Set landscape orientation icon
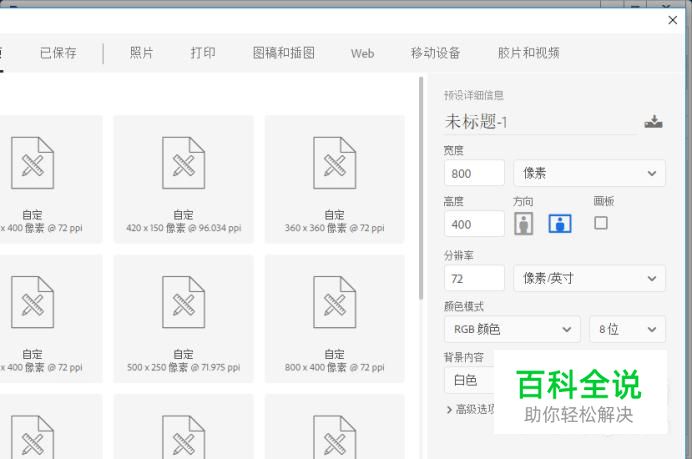This screenshot has height=459, width=692. [x=560, y=223]
